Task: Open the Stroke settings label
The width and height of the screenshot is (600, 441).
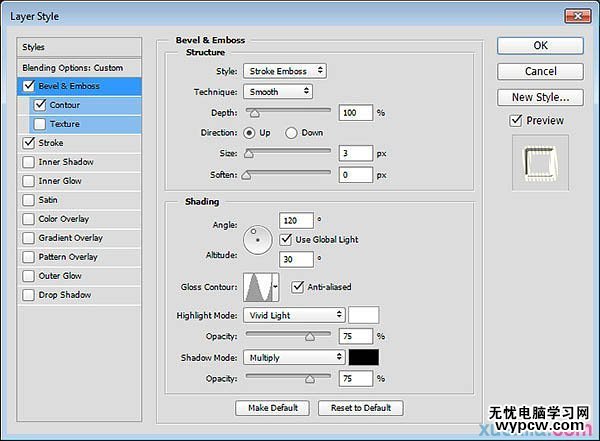Action: pos(51,143)
